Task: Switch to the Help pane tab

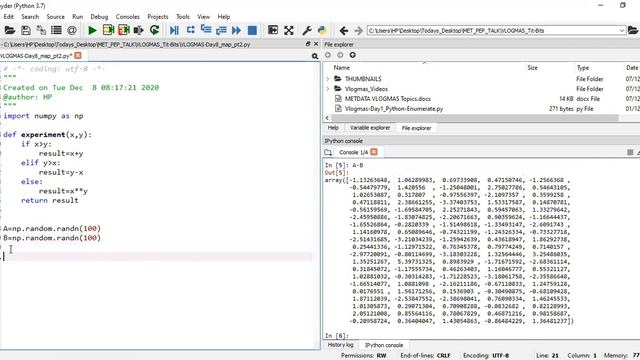Action: click(x=333, y=128)
